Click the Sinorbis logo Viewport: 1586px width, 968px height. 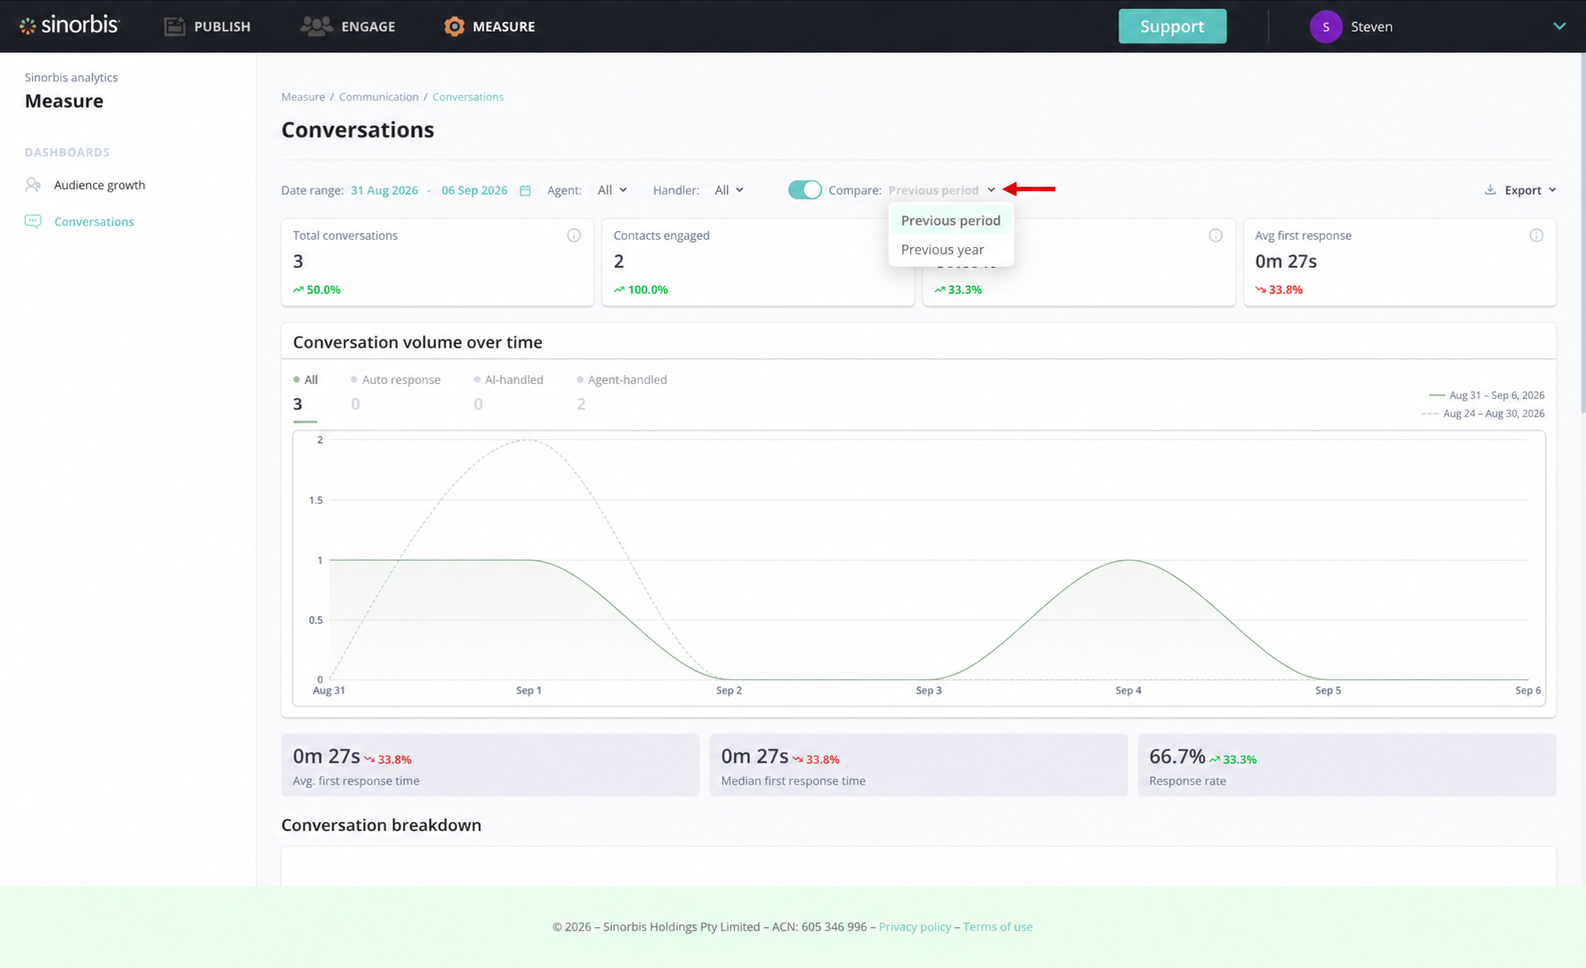69,26
